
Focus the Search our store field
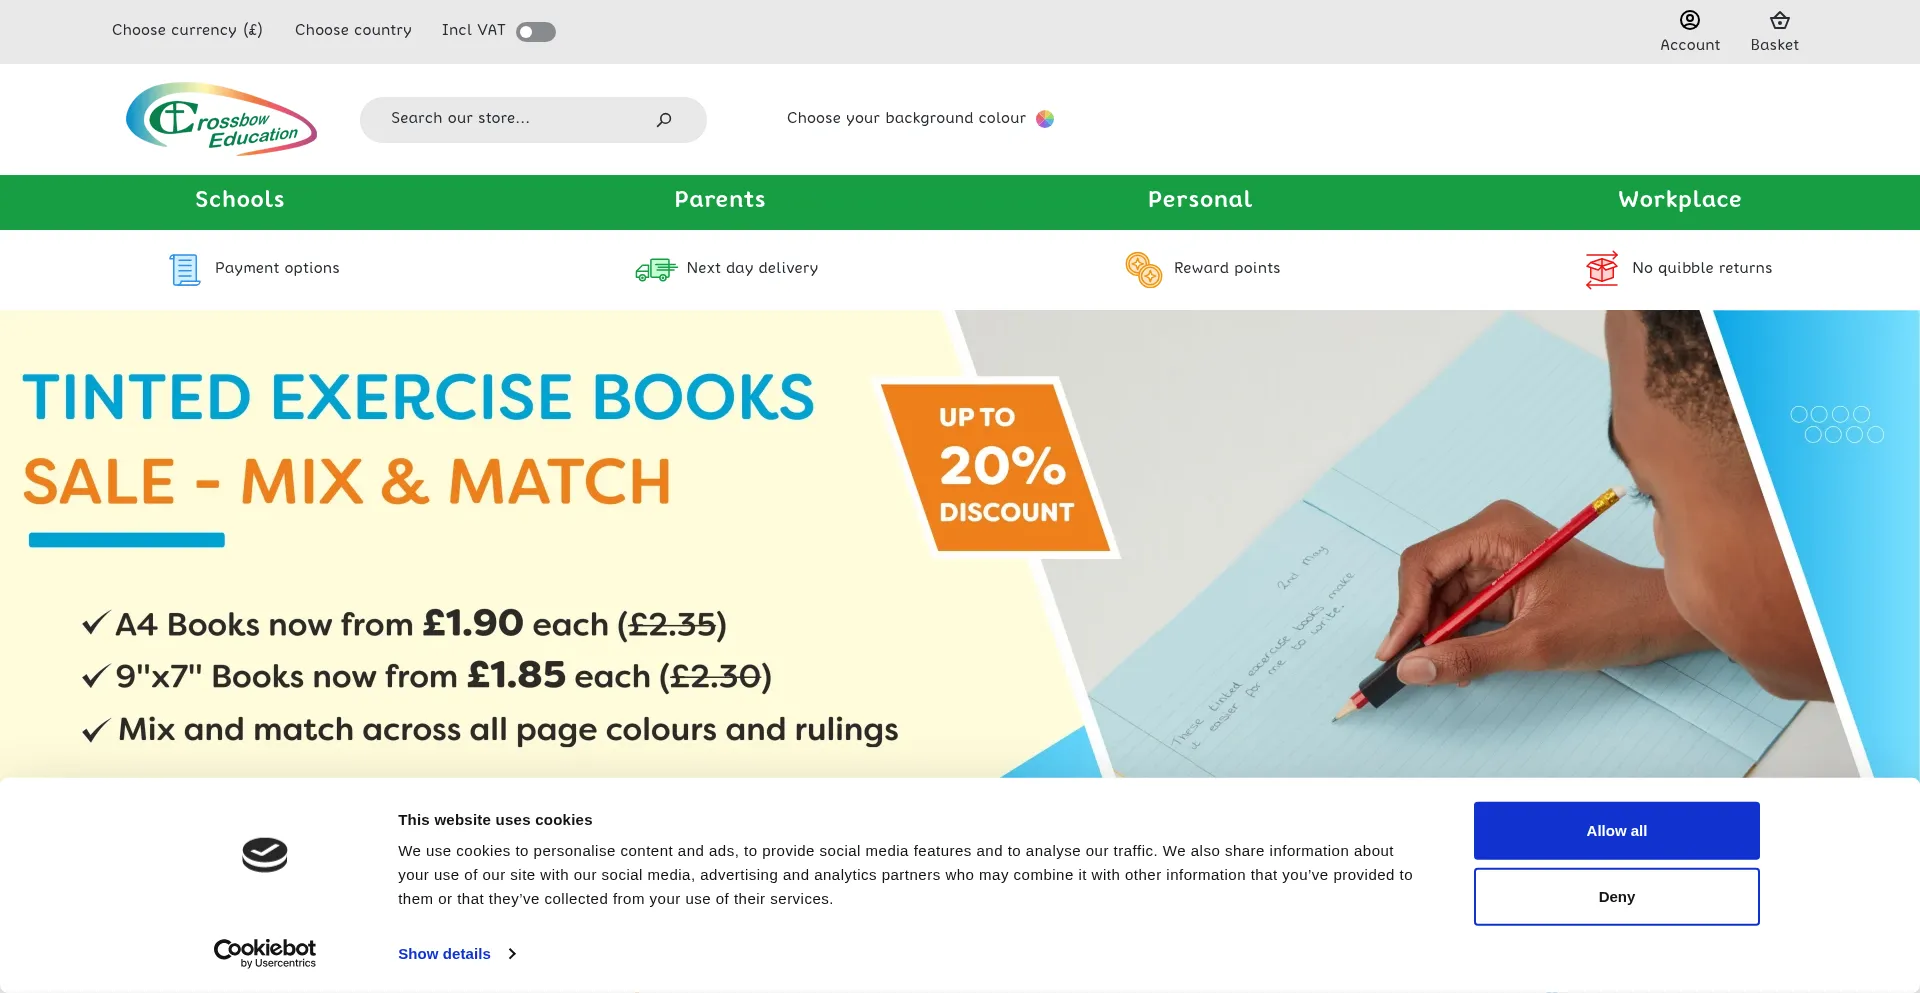pos(510,119)
